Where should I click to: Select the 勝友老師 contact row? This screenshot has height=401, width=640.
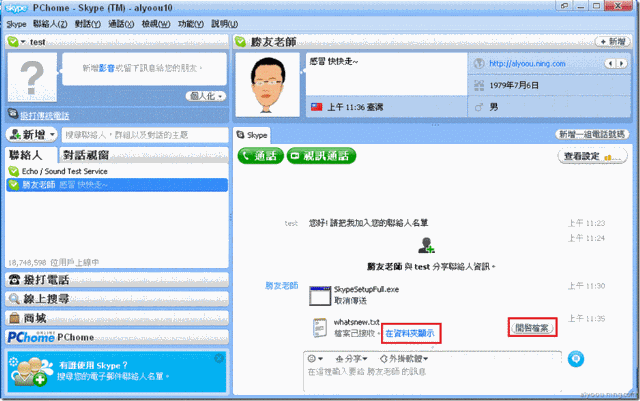click(x=117, y=185)
